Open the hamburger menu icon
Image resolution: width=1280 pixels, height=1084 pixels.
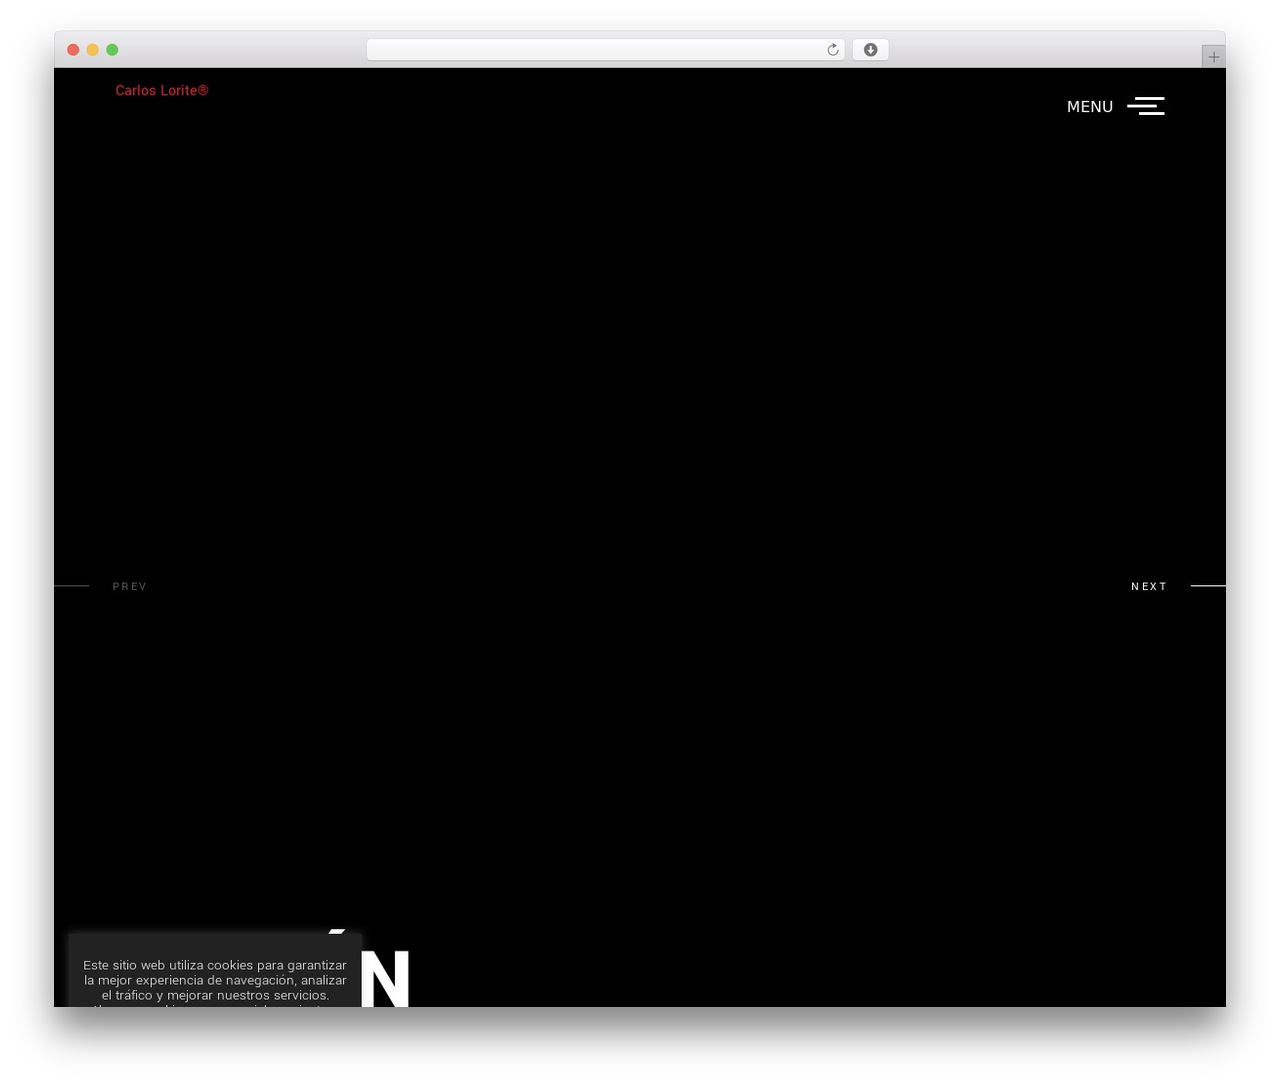pyautogui.click(x=1146, y=106)
